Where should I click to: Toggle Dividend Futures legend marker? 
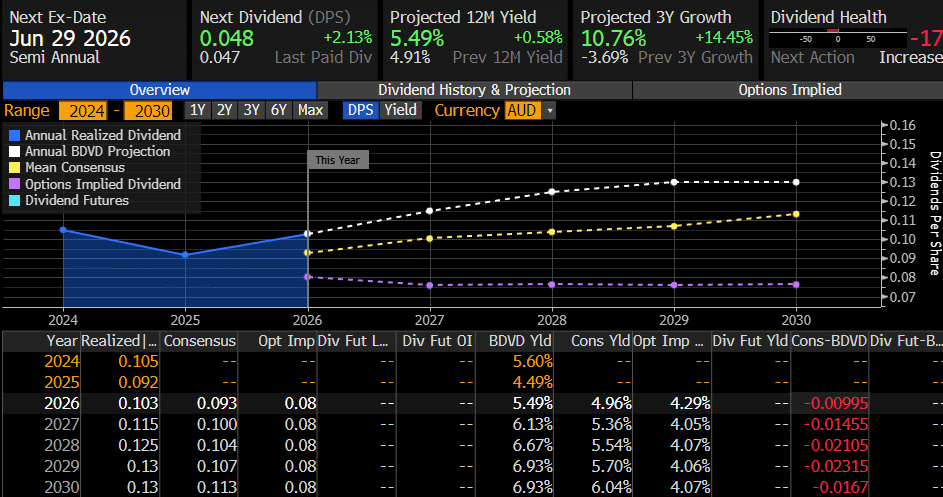pyautogui.click(x=14, y=200)
